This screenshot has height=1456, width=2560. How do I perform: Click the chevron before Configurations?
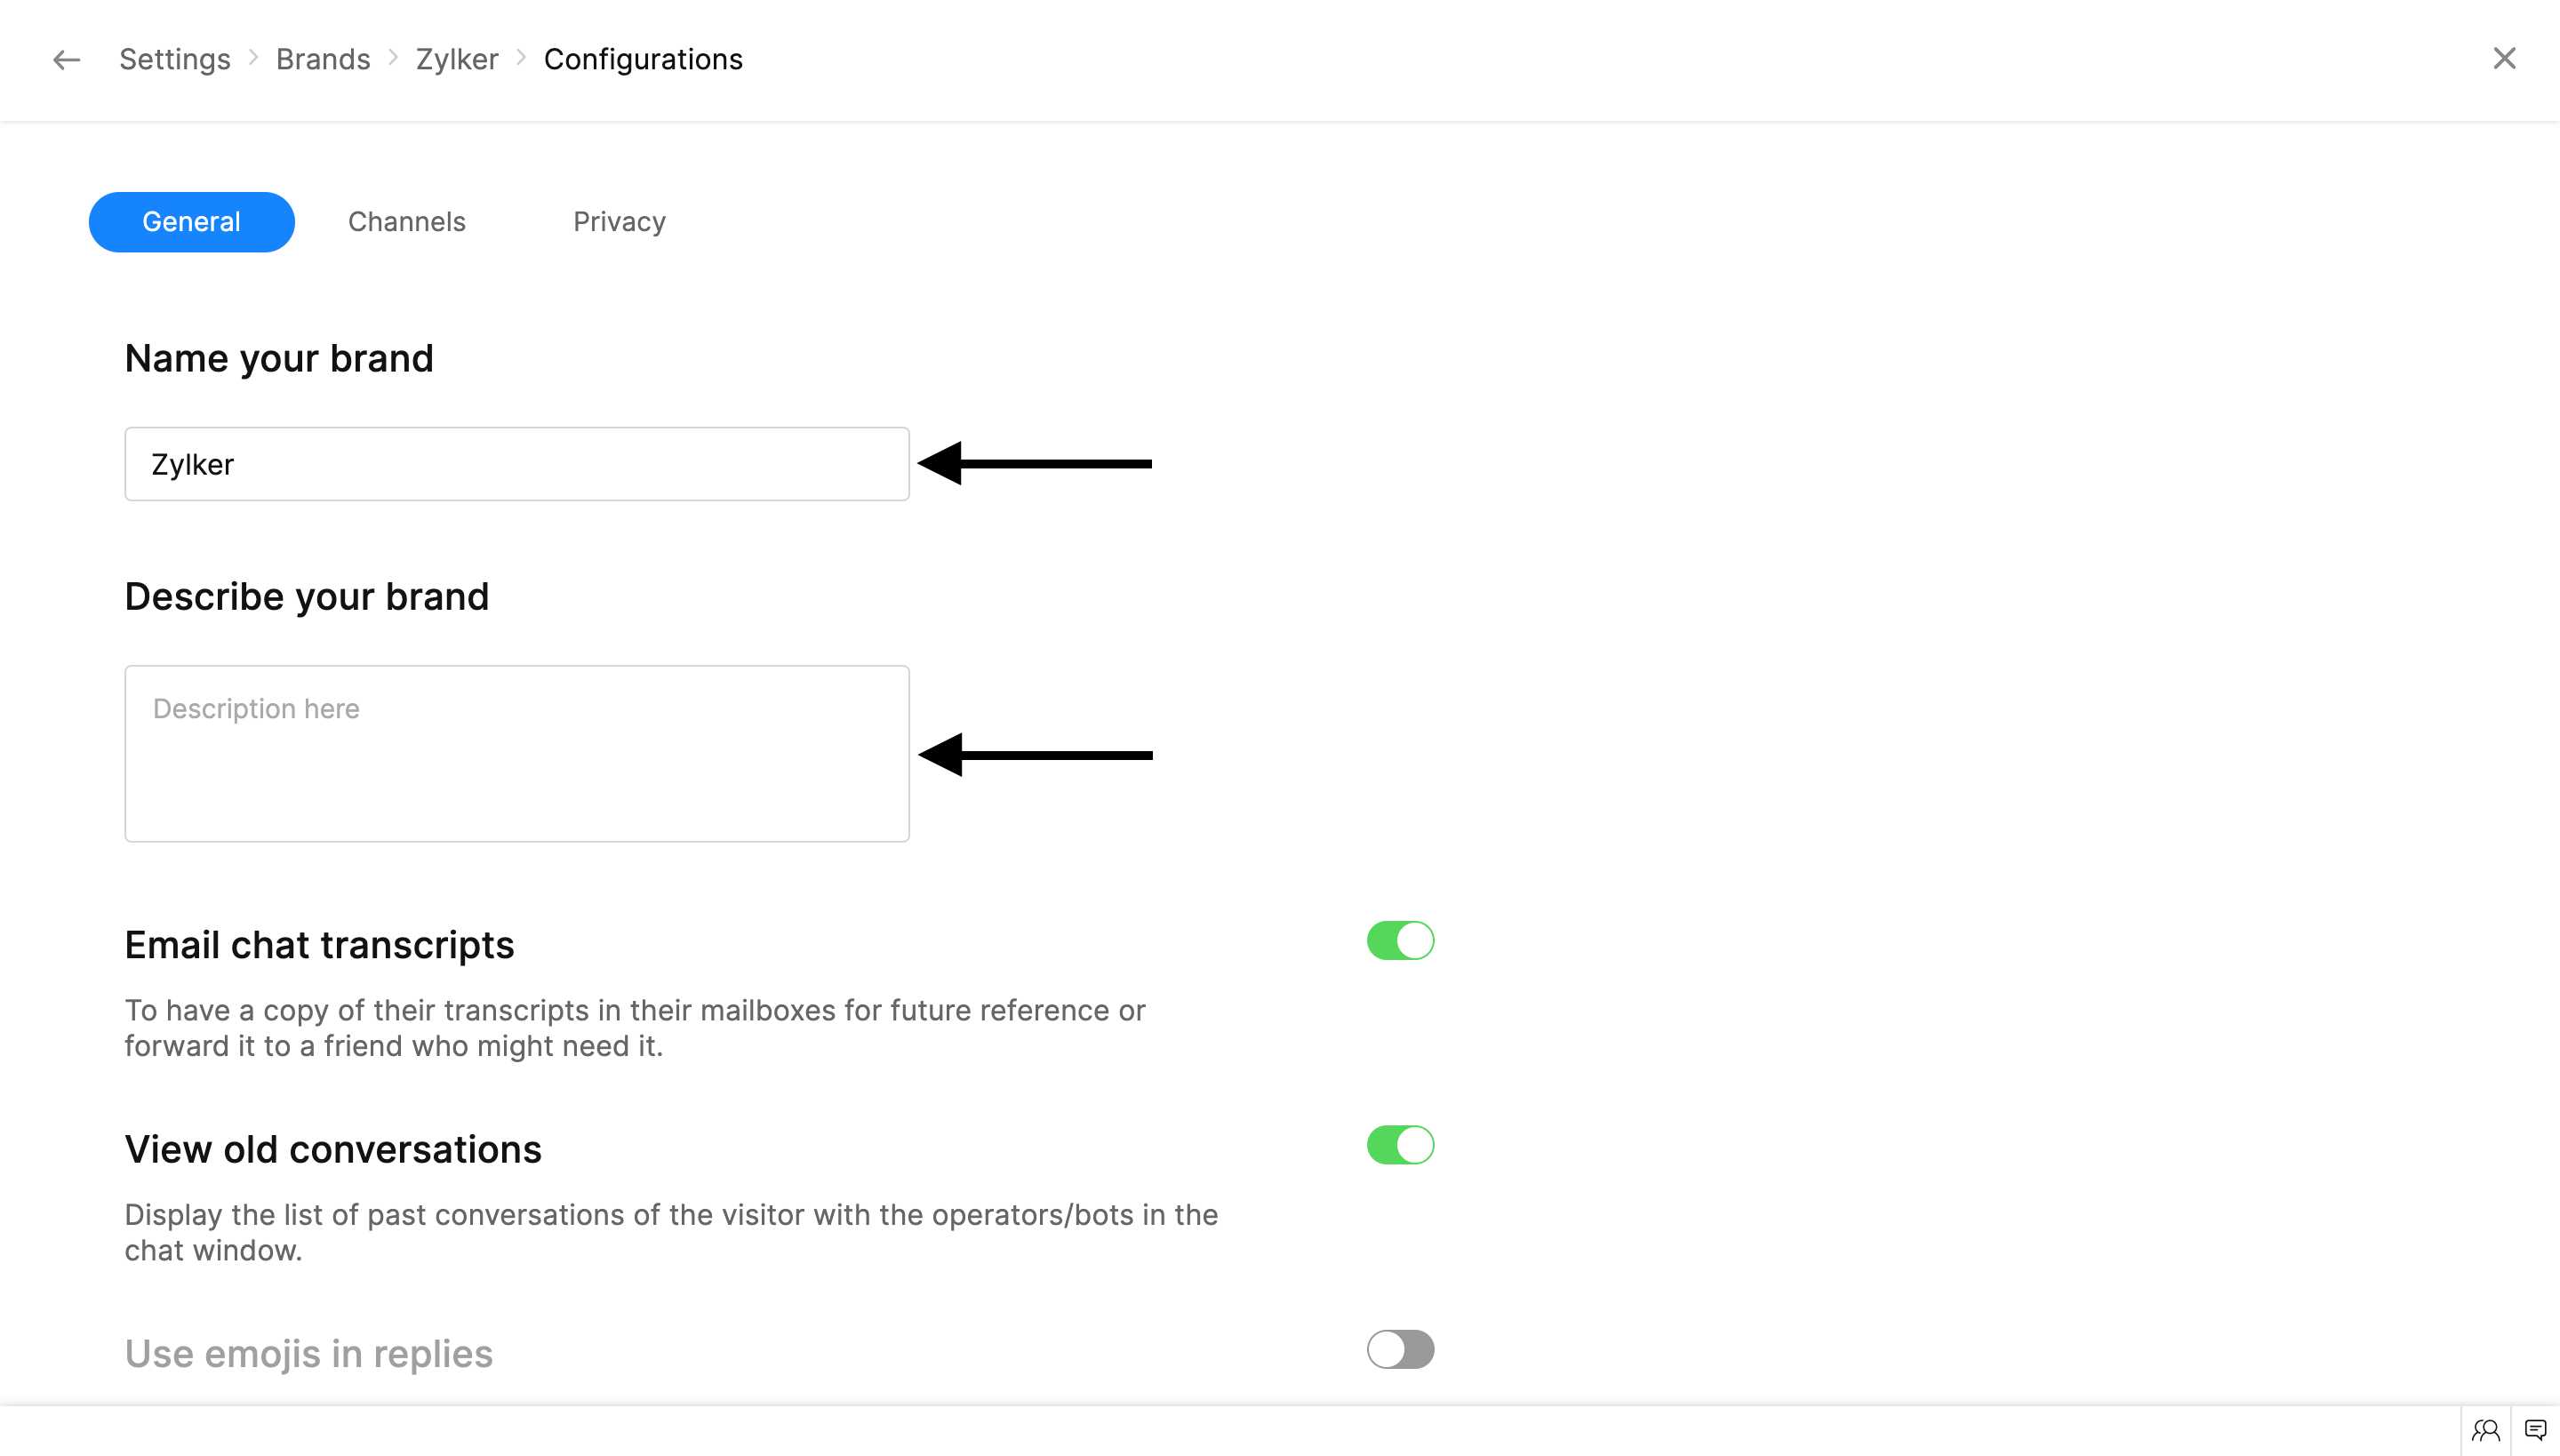pyautogui.click(x=521, y=59)
